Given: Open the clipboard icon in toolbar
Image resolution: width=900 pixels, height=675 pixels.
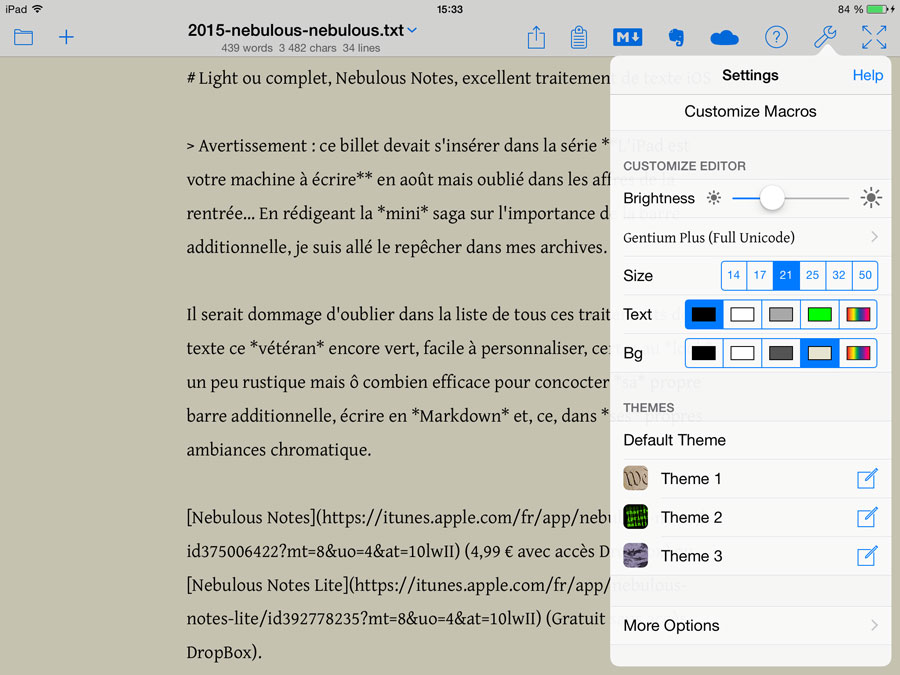Looking at the screenshot, I should coord(579,37).
